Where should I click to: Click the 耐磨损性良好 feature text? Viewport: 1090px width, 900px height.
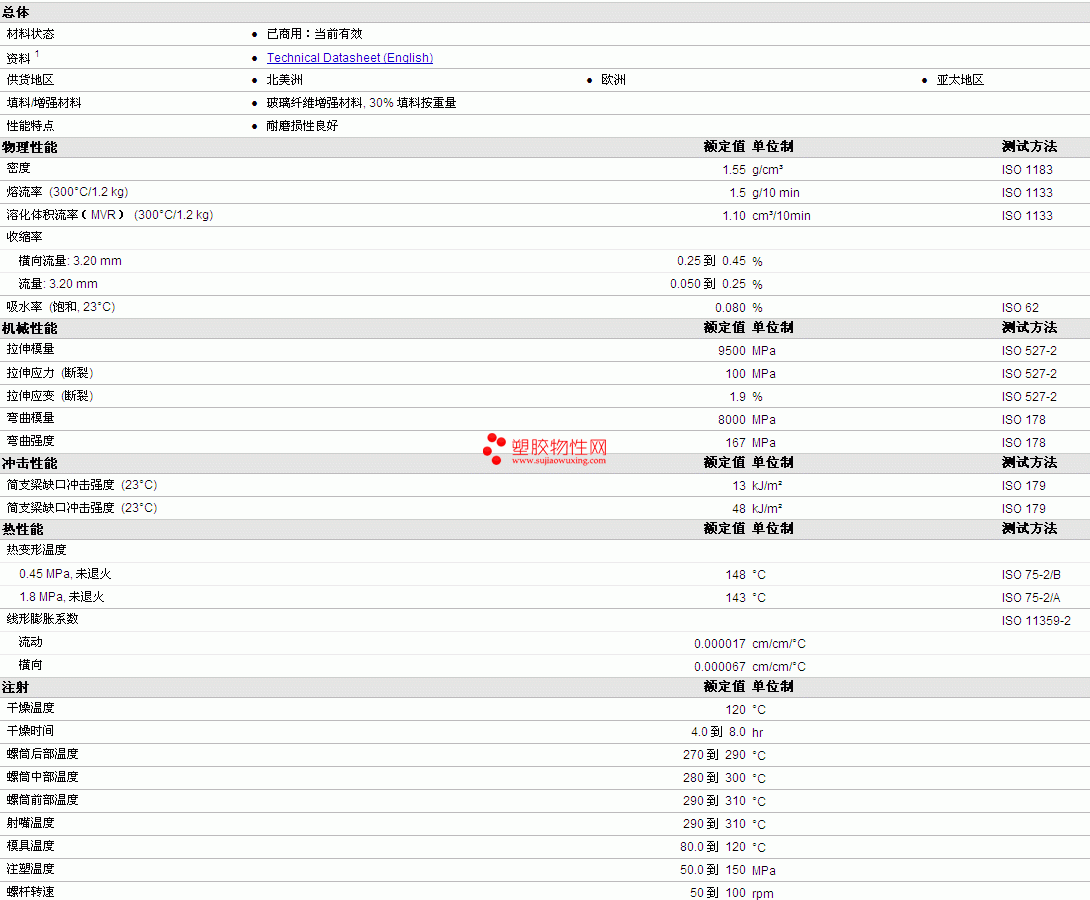click(x=302, y=126)
